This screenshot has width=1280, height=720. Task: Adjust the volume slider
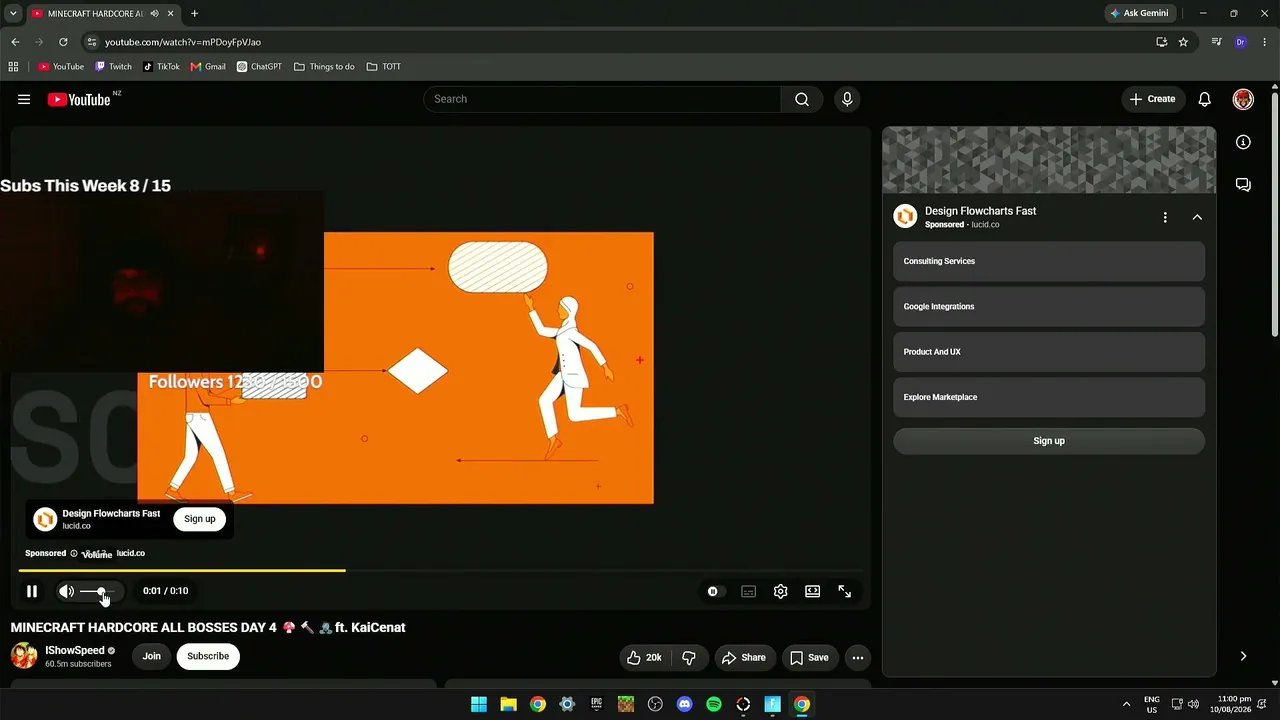click(98, 591)
